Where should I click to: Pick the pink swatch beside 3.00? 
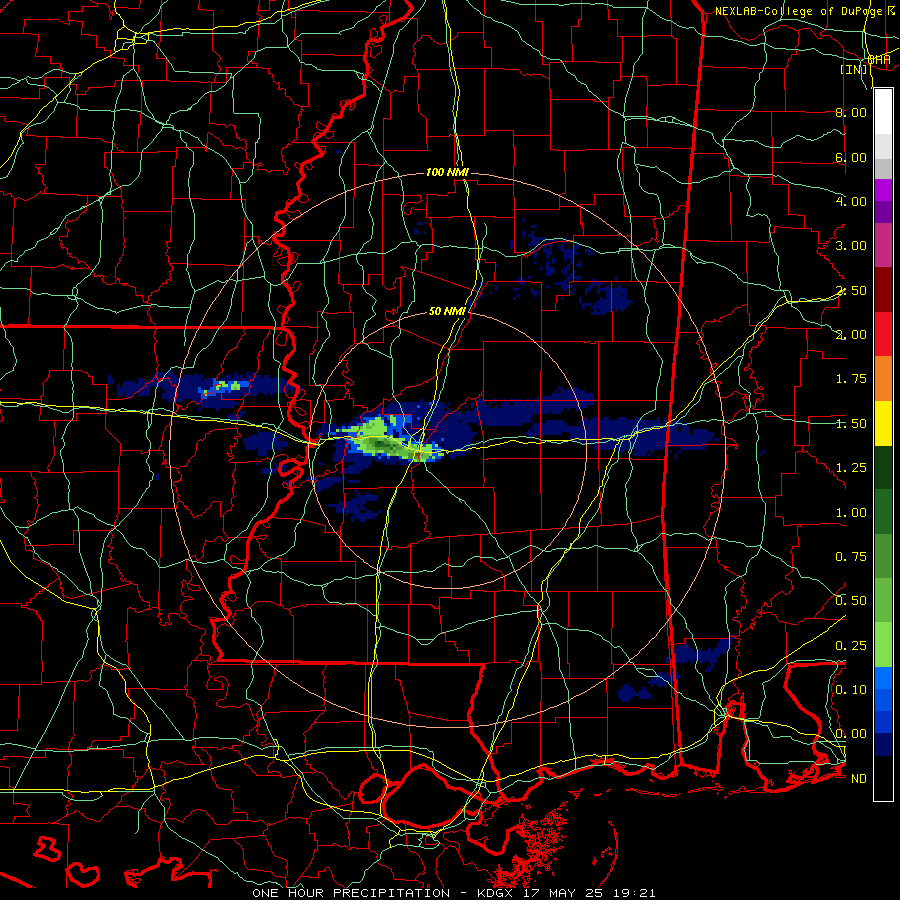(x=883, y=246)
